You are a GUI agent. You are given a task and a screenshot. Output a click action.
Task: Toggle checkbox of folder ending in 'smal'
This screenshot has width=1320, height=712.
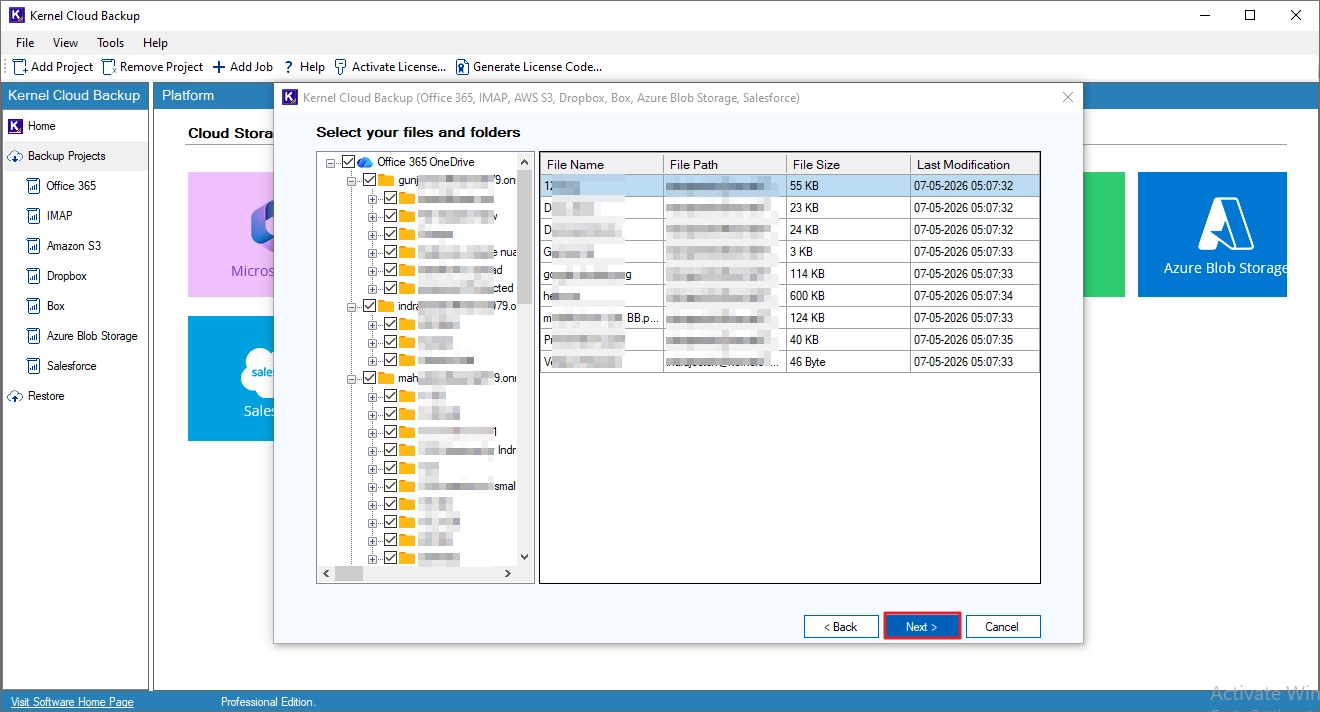coord(390,486)
